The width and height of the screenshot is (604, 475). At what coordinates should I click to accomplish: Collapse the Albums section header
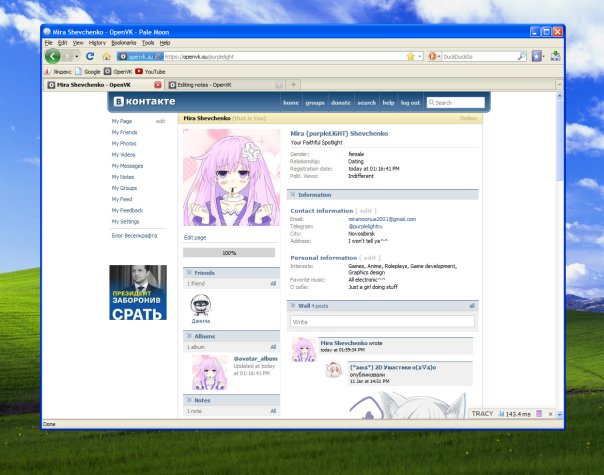click(232, 336)
